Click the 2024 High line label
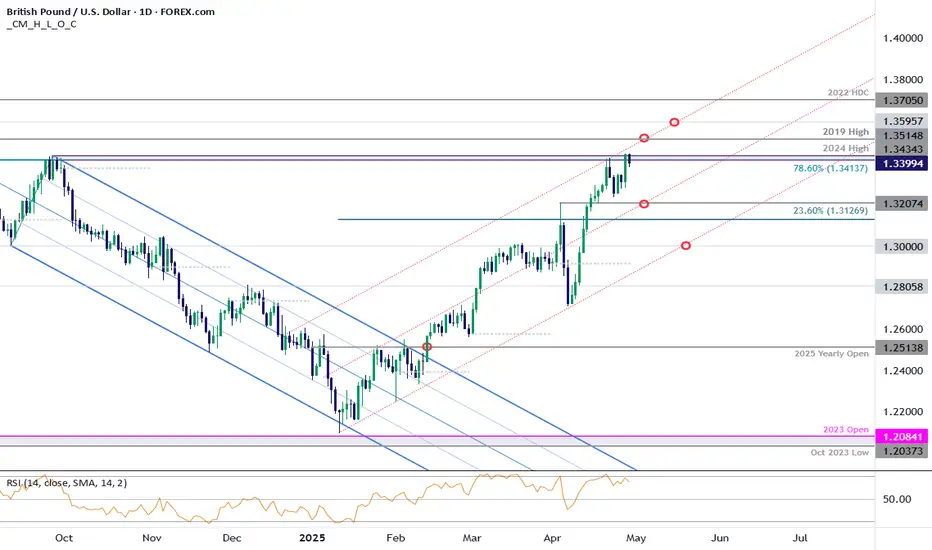Viewport: 932px width, 550px height. click(845, 148)
